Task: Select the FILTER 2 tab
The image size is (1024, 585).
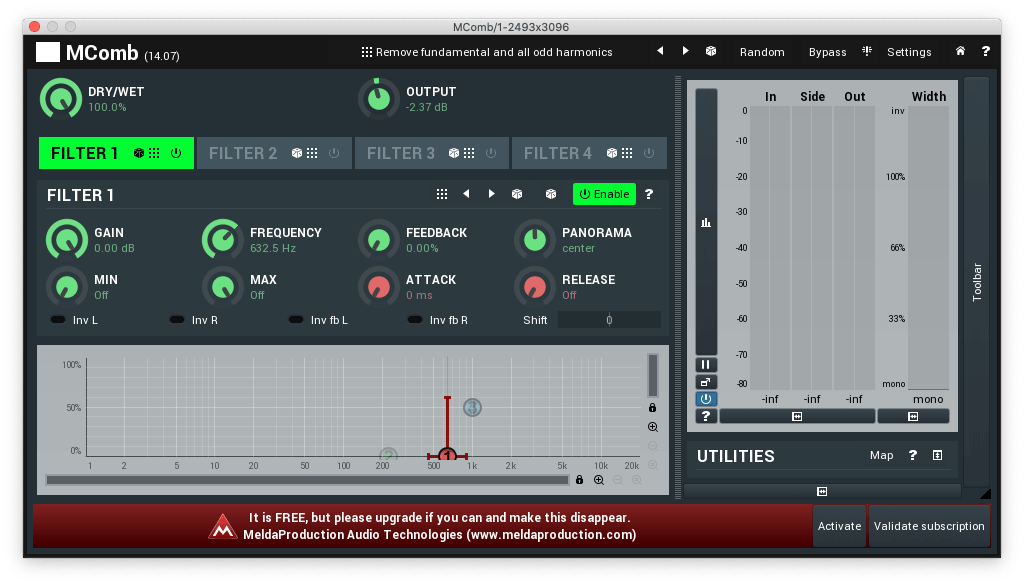Action: pyautogui.click(x=274, y=153)
